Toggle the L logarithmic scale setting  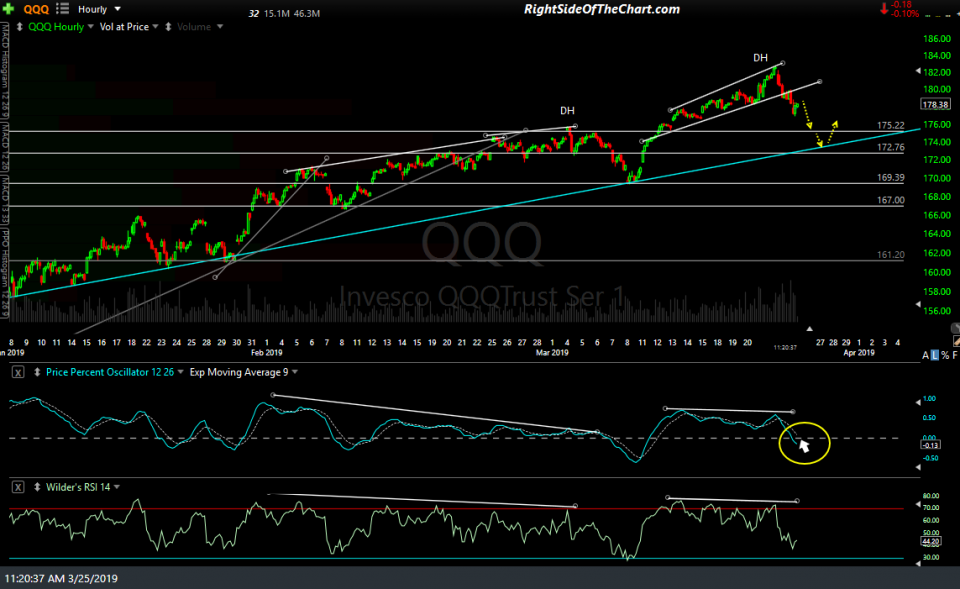pyautogui.click(x=935, y=353)
